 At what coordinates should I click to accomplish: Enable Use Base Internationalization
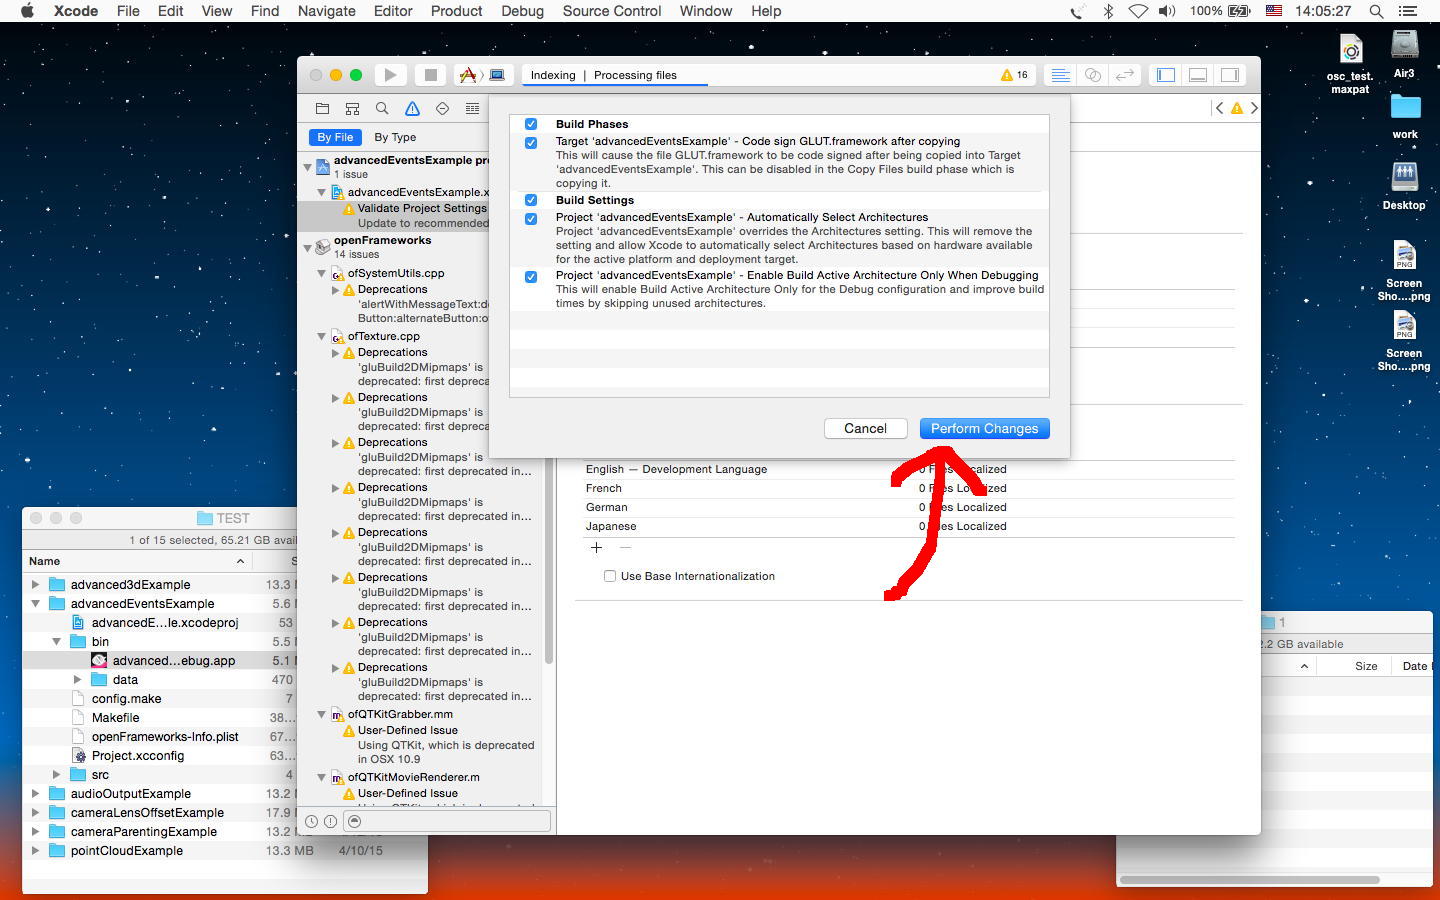610,576
